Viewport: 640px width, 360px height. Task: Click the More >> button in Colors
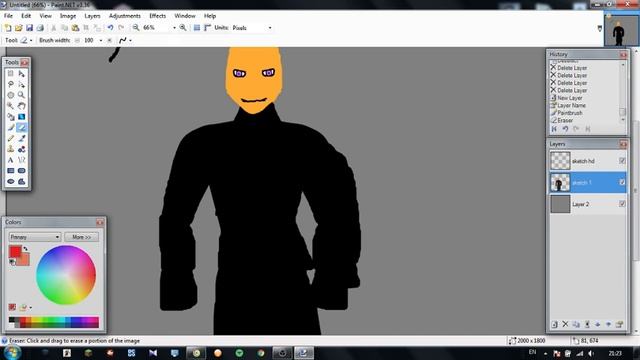[x=81, y=237]
